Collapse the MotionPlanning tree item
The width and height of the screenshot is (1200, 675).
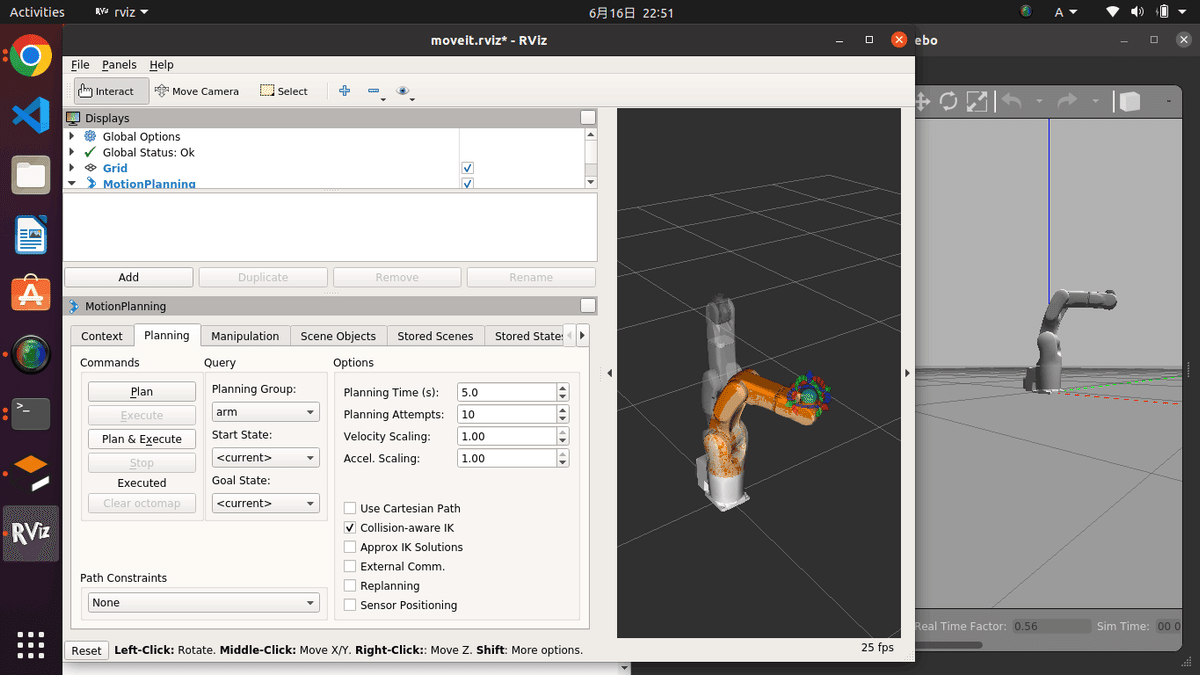coord(72,183)
